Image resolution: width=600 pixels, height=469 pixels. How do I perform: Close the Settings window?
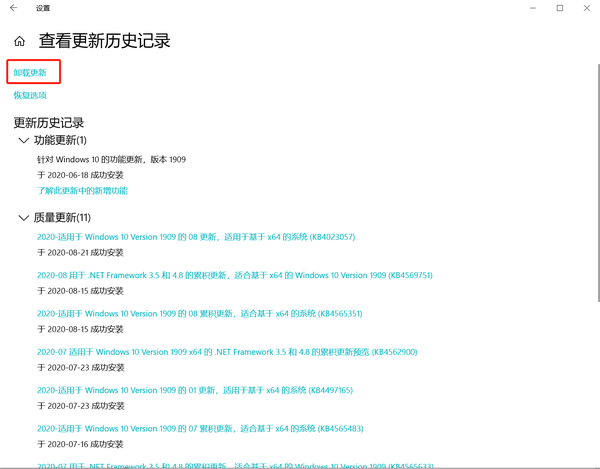tap(587, 8)
